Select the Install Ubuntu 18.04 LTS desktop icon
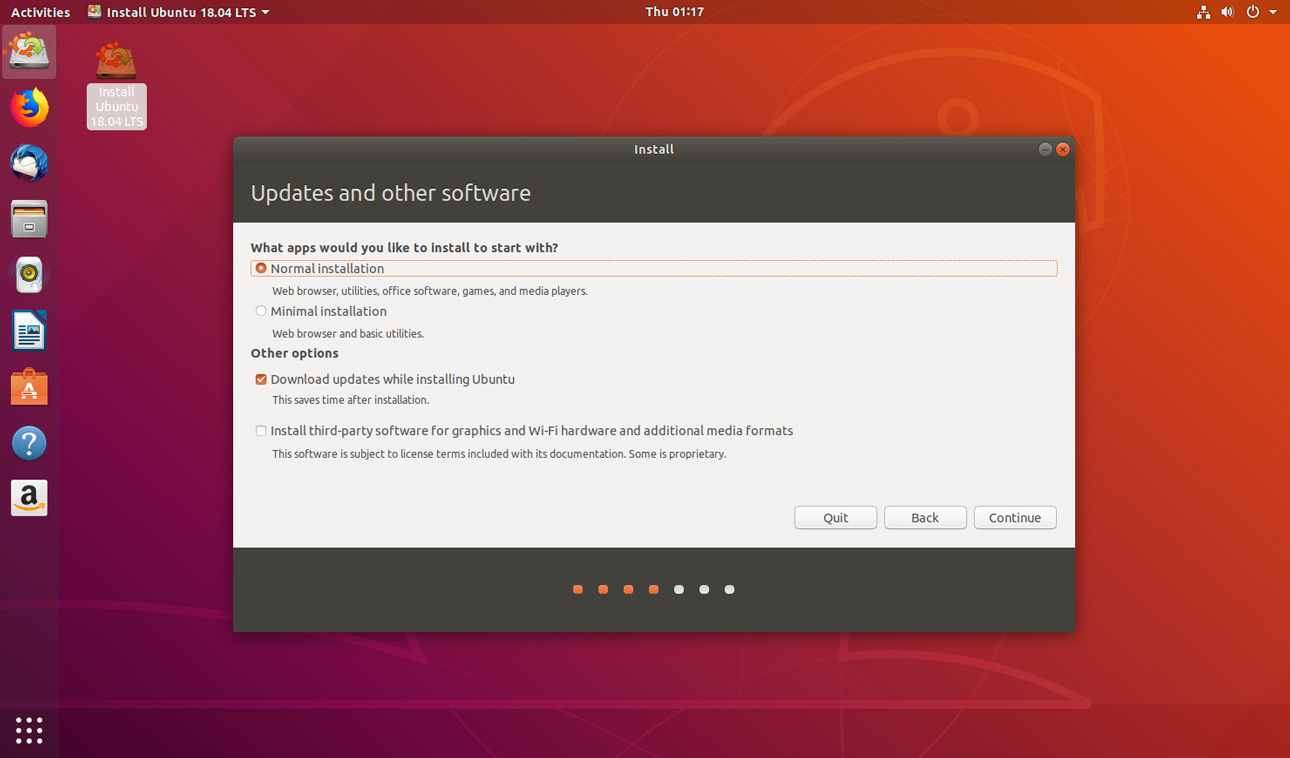 pyautogui.click(x=117, y=85)
